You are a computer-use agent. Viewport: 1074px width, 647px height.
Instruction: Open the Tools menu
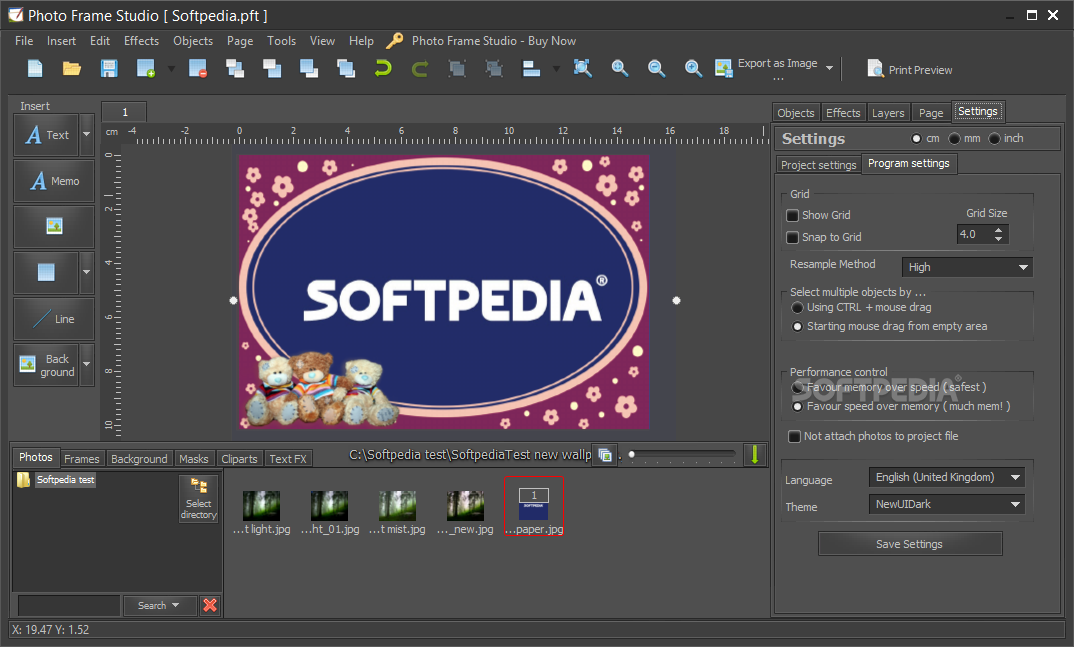(x=282, y=41)
